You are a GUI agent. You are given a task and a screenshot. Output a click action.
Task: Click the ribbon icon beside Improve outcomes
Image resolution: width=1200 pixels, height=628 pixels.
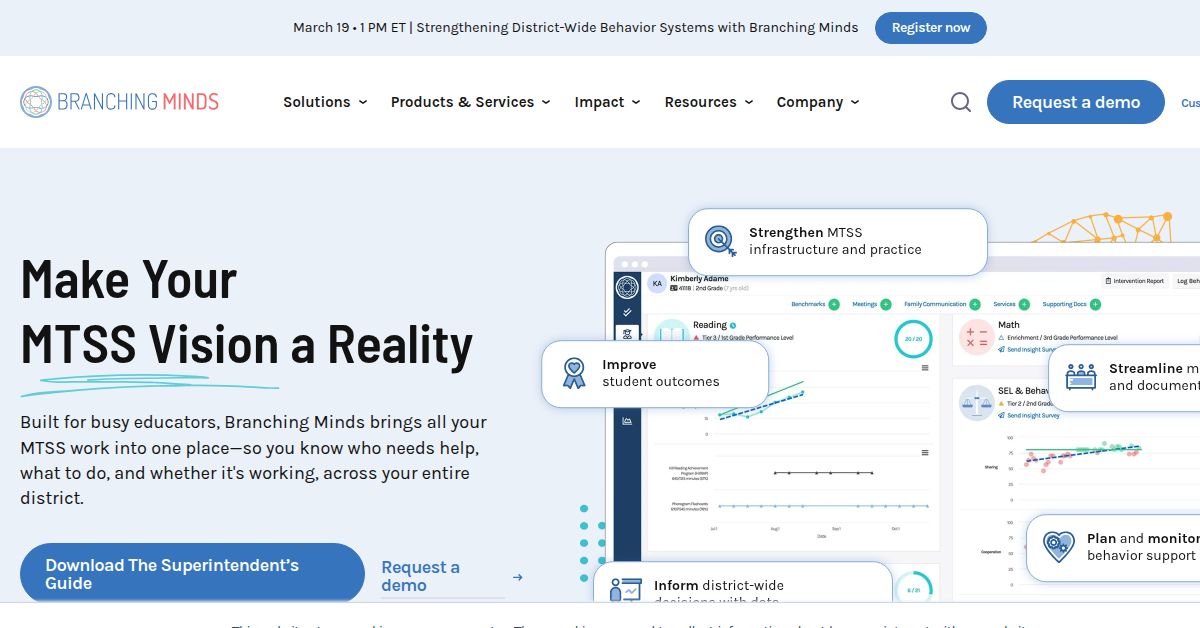tap(573, 373)
